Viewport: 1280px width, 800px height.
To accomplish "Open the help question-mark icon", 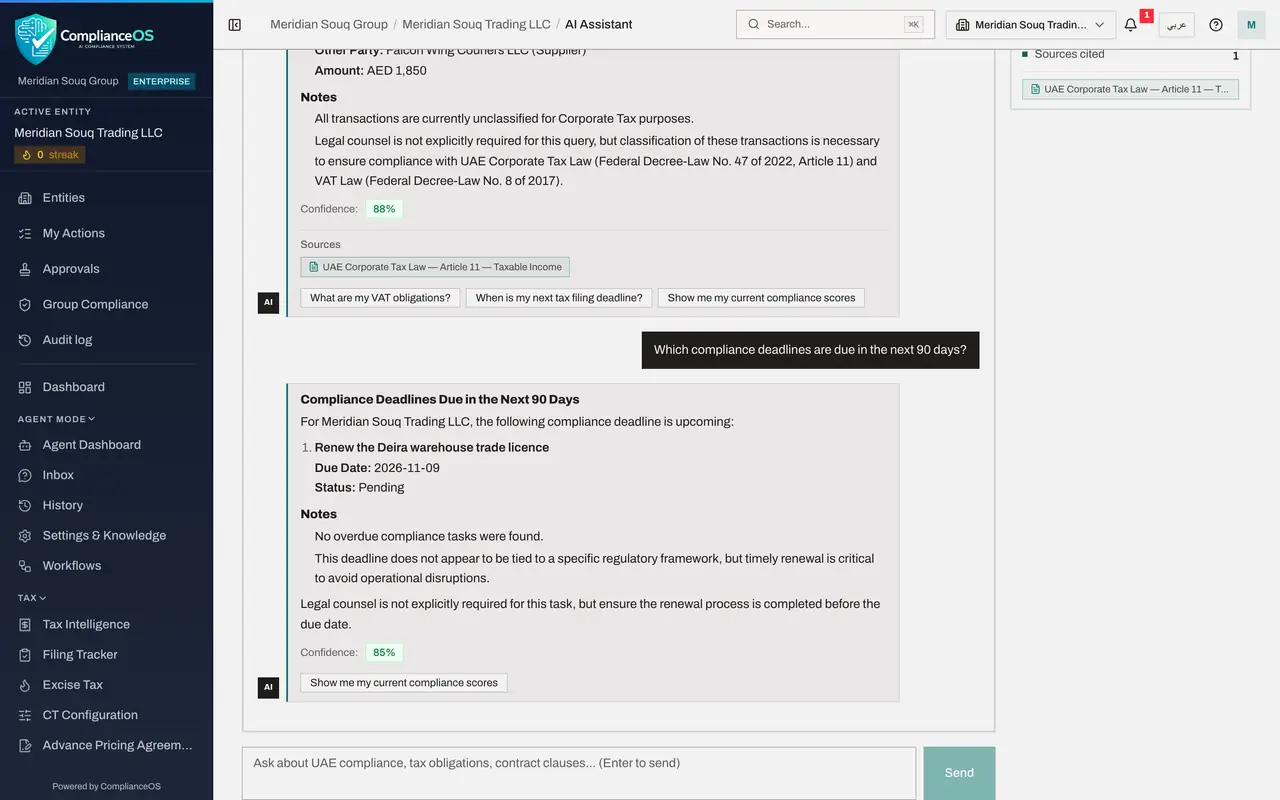I will click(x=1216, y=25).
